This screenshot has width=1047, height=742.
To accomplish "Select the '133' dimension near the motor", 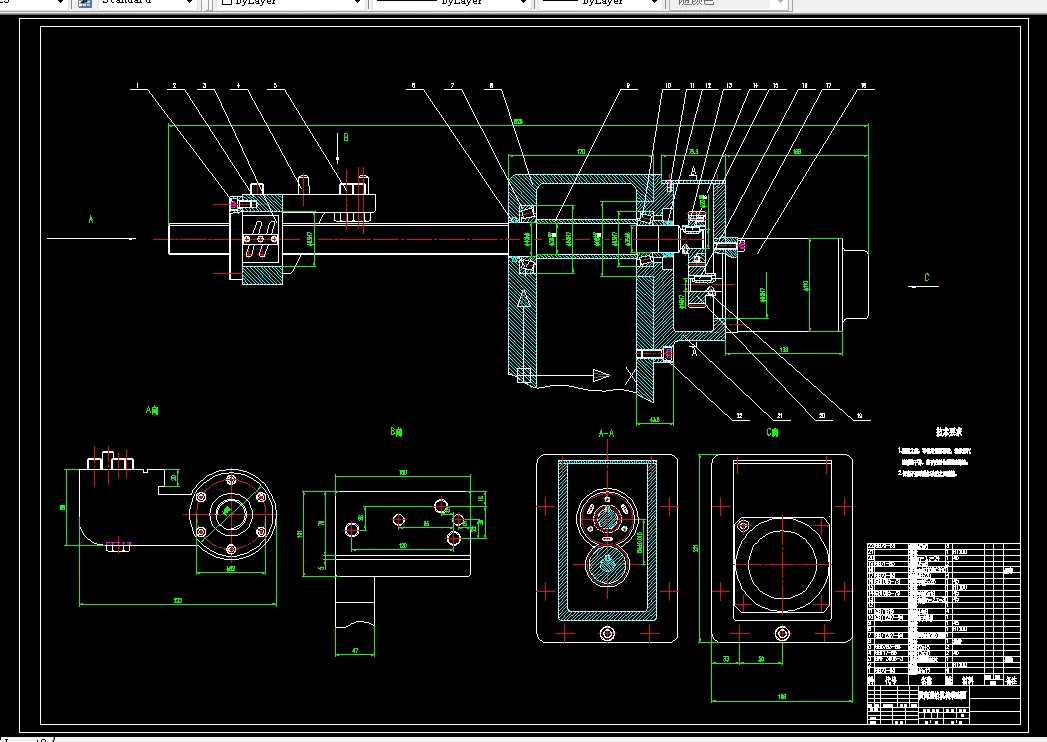I will point(784,349).
